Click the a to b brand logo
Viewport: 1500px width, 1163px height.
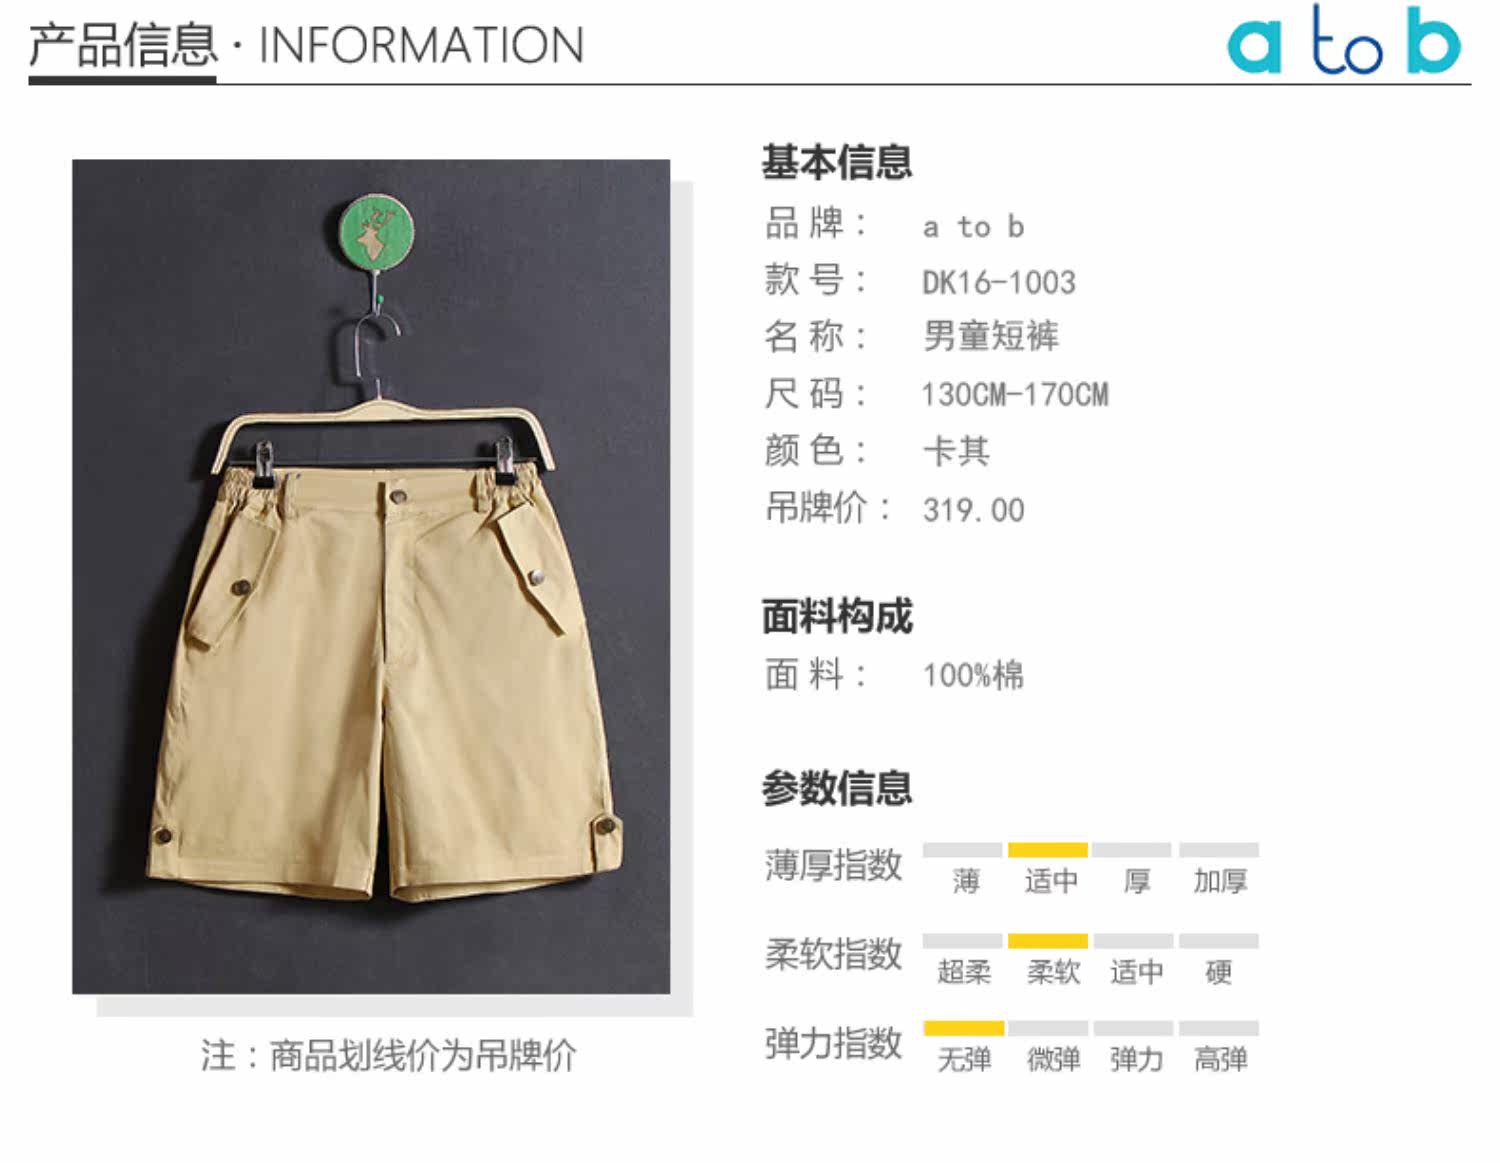pos(1343,40)
